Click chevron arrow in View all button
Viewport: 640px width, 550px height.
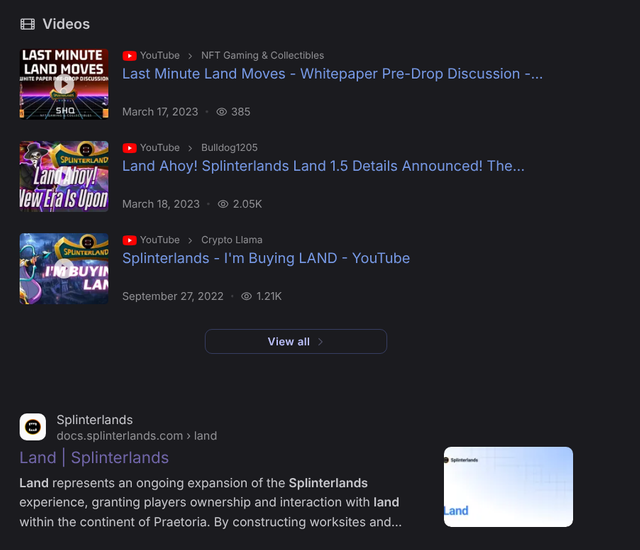point(320,342)
